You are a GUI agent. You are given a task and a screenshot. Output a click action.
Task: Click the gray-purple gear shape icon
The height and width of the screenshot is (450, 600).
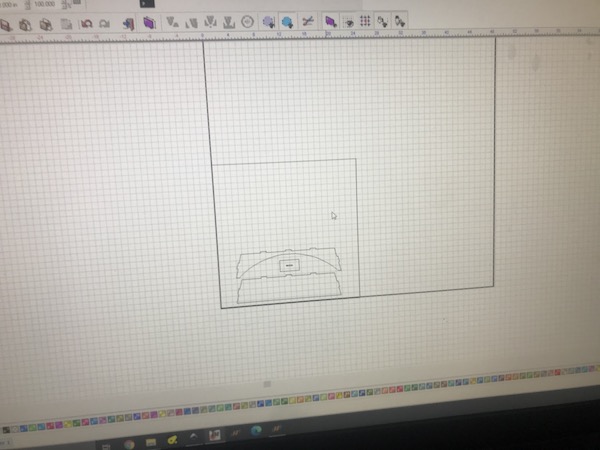pos(269,22)
